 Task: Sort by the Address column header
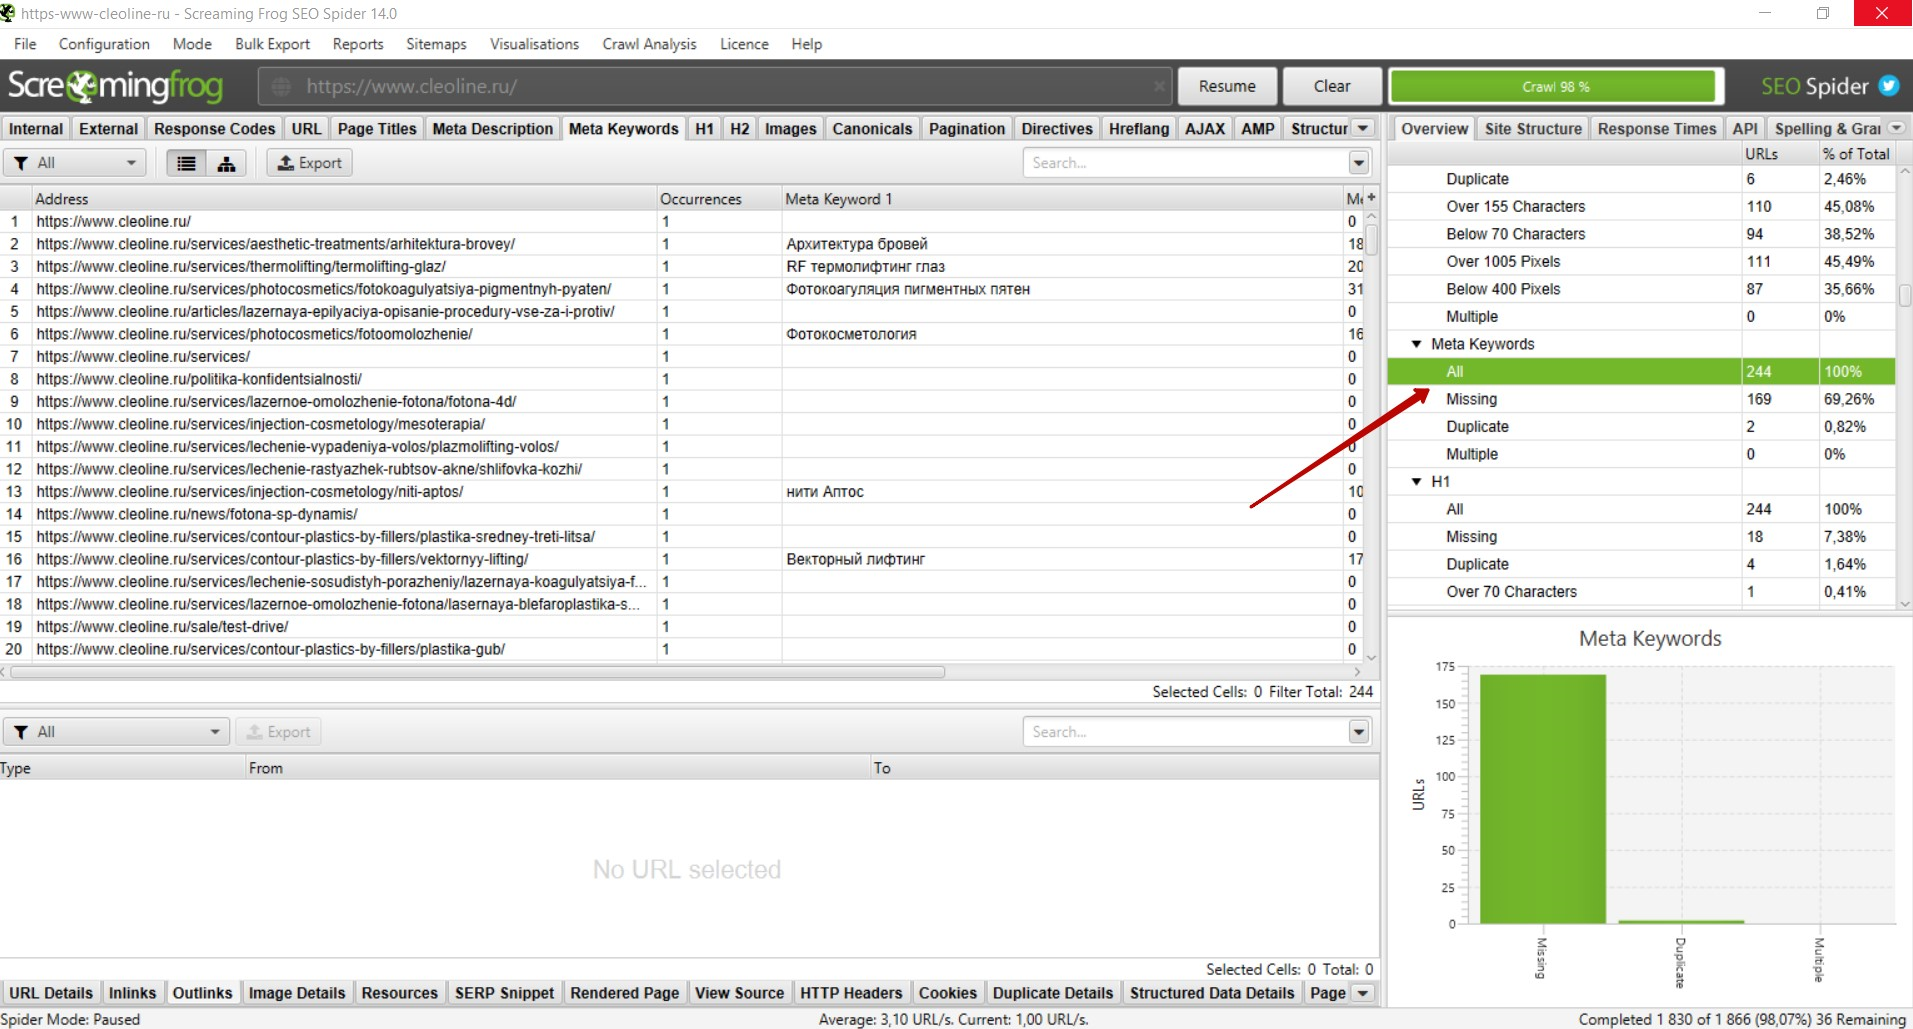coord(344,199)
